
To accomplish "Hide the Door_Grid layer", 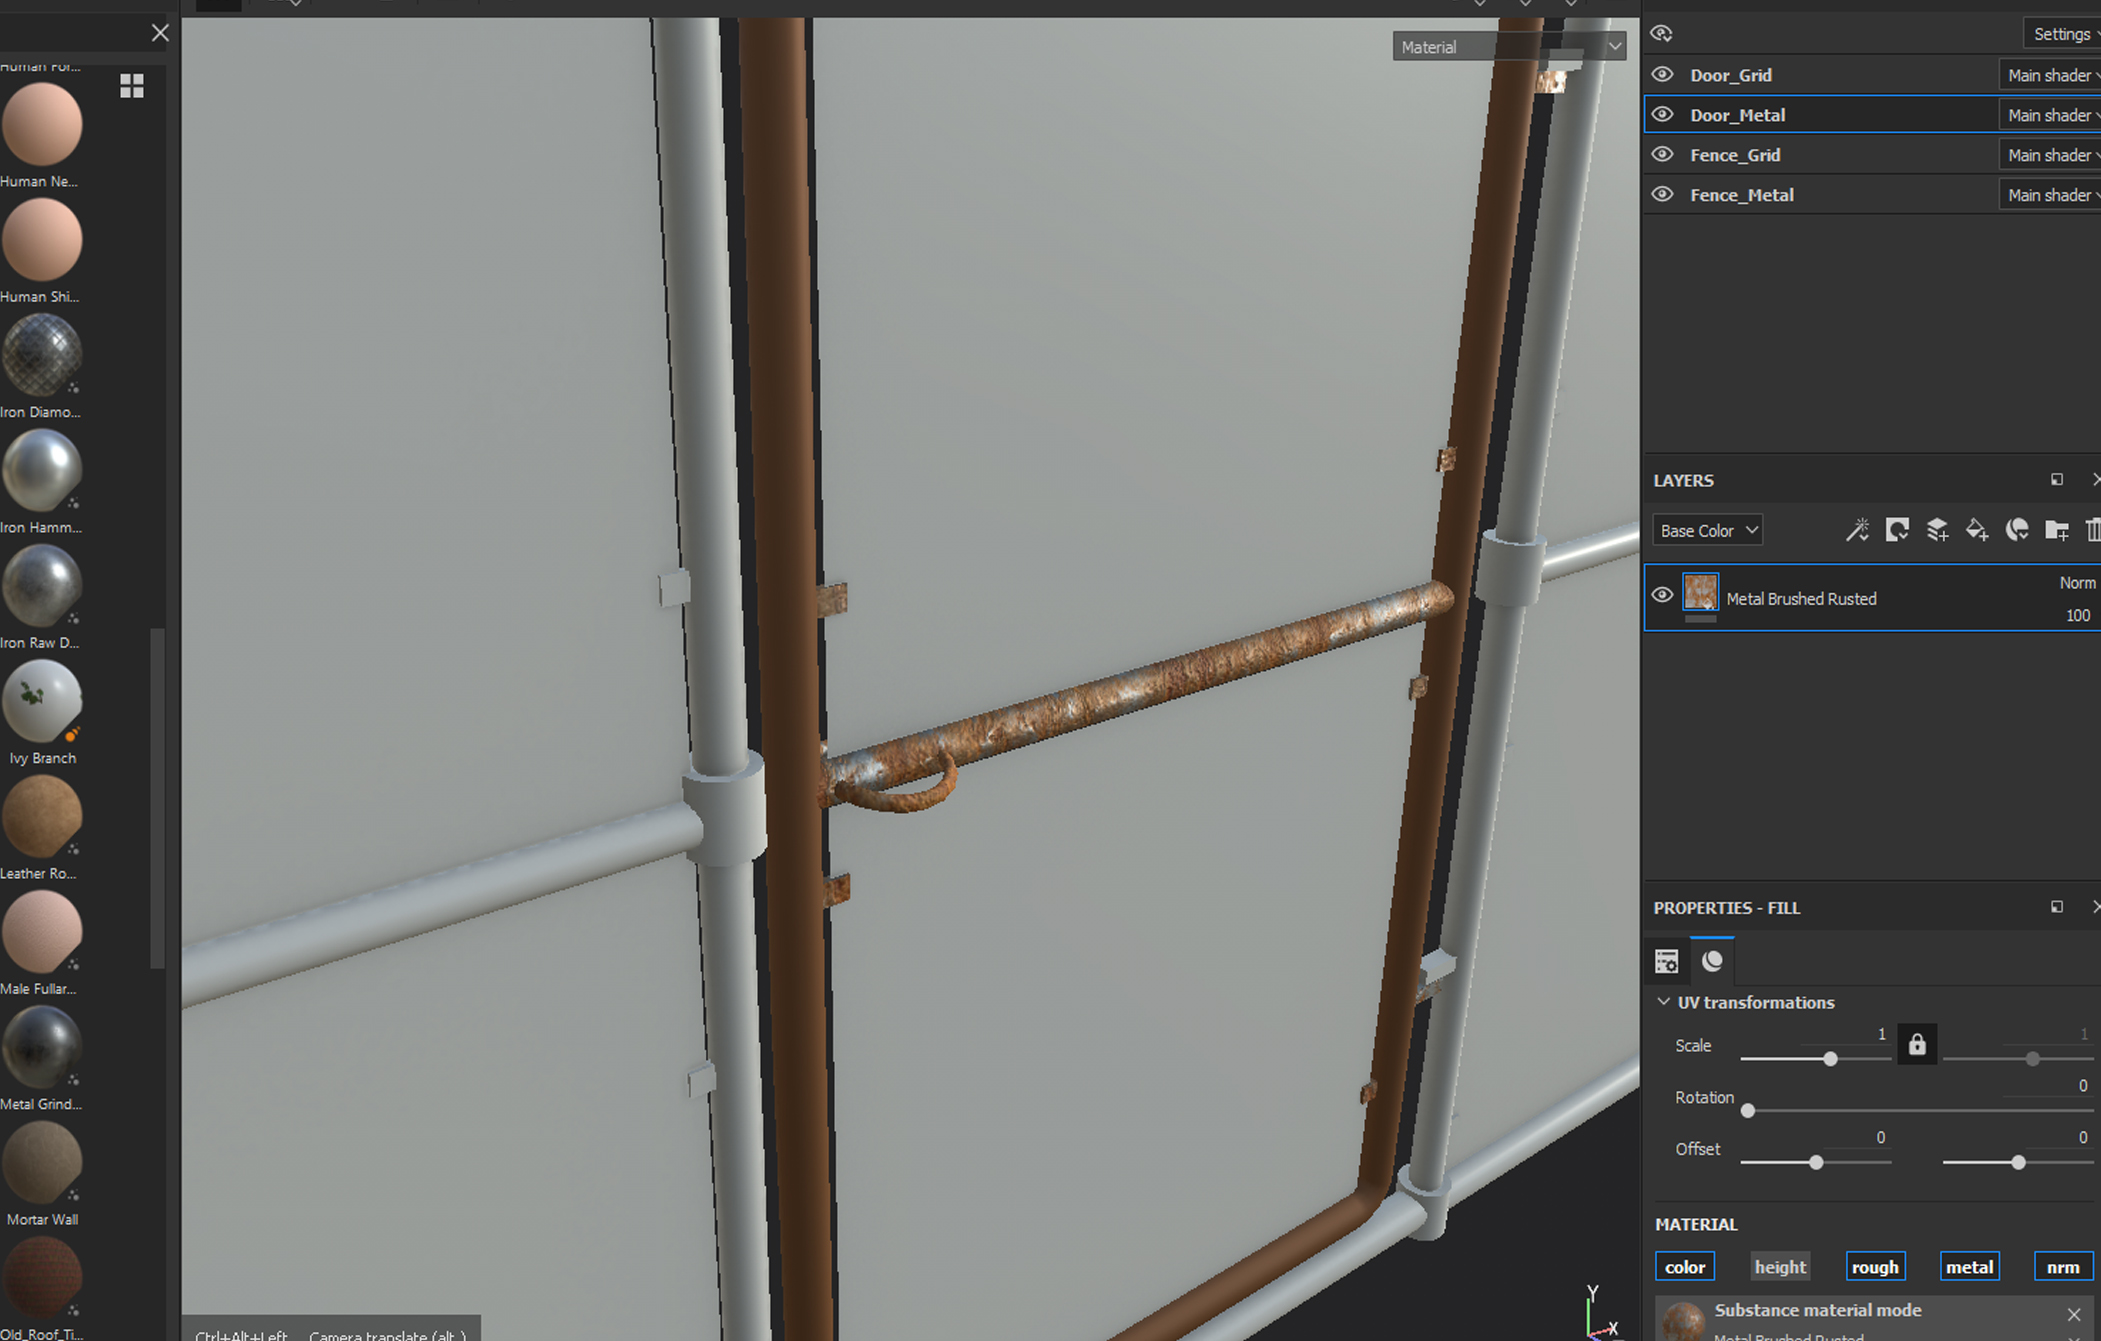I will [1662, 74].
